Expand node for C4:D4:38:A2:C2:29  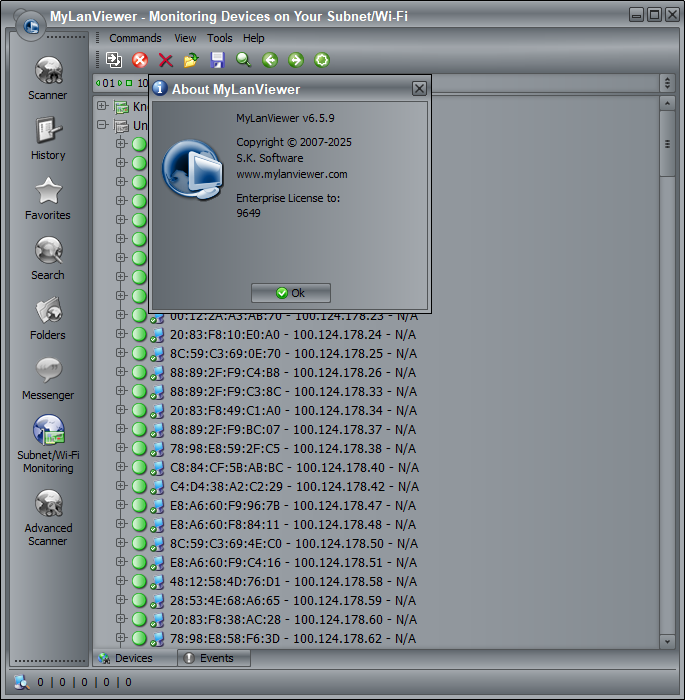click(120, 485)
